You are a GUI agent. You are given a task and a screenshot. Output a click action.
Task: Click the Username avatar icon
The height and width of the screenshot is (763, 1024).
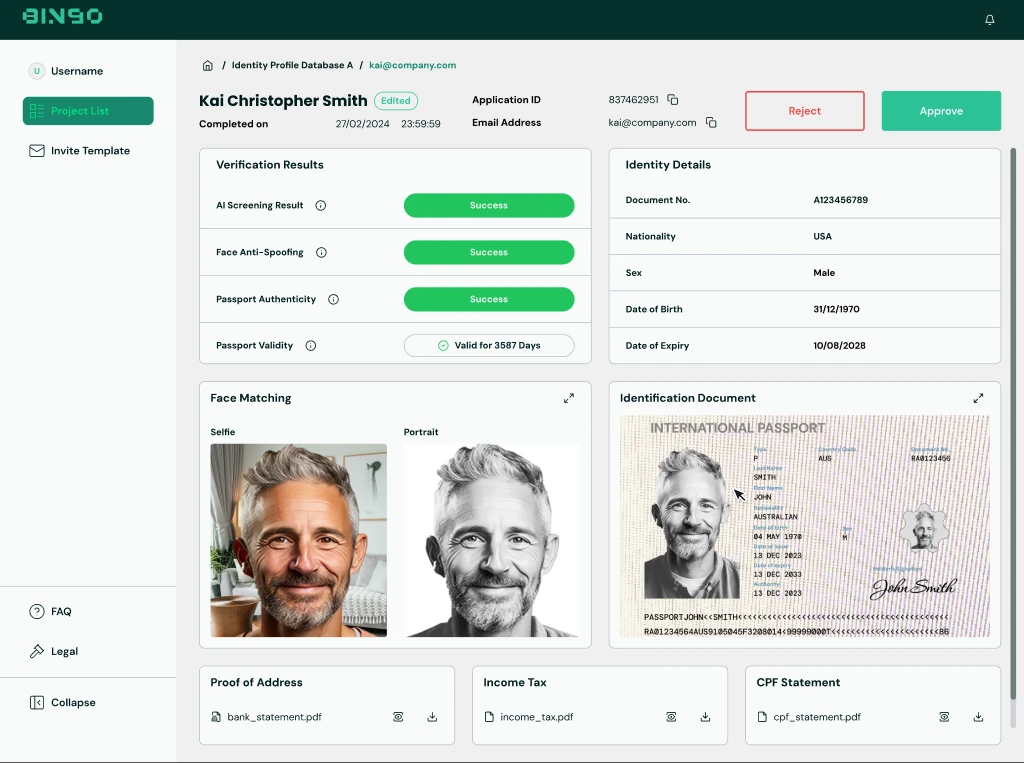coord(37,71)
